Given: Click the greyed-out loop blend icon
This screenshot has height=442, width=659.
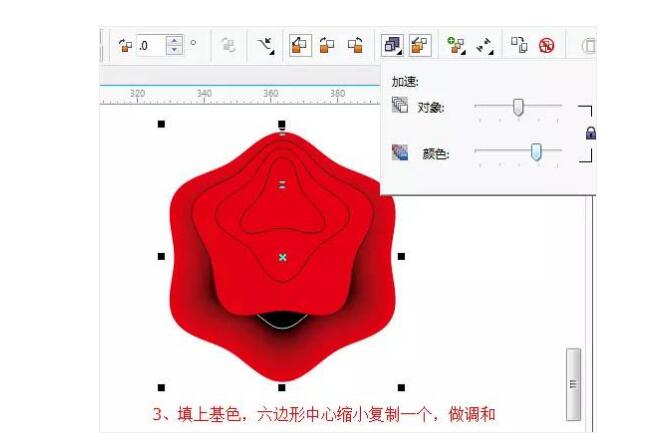Looking at the screenshot, I should 229,45.
